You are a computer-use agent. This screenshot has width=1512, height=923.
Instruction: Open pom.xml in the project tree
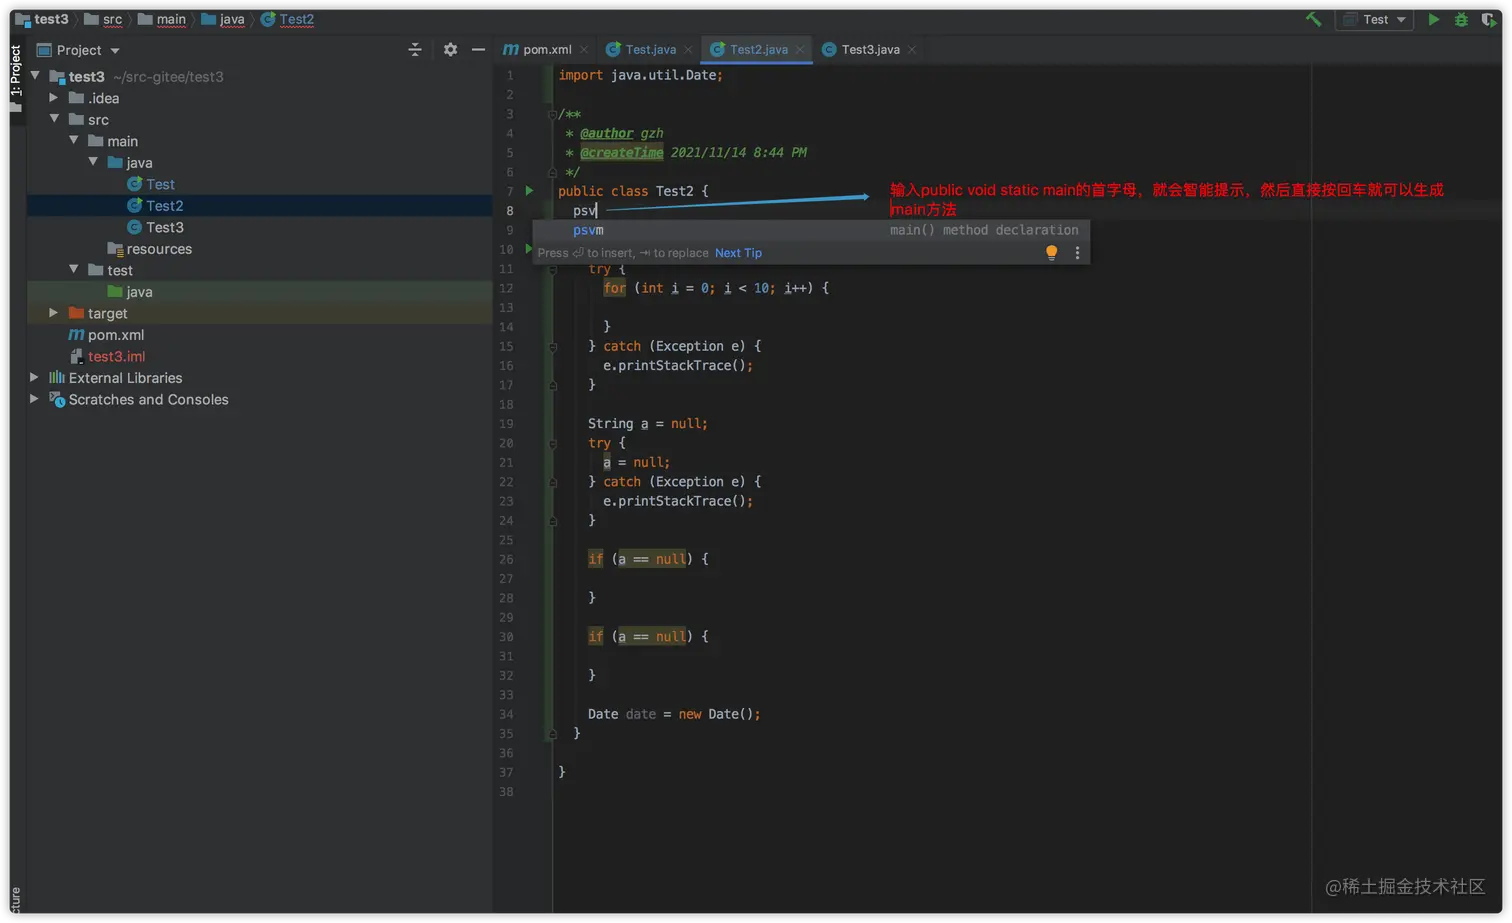(x=106, y=335)
